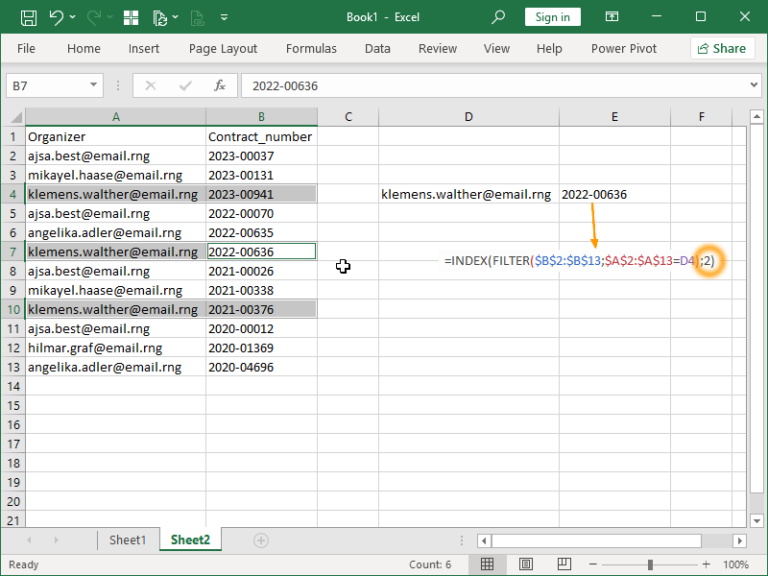Switch to Page Break Preview icon

pos(564,564)
